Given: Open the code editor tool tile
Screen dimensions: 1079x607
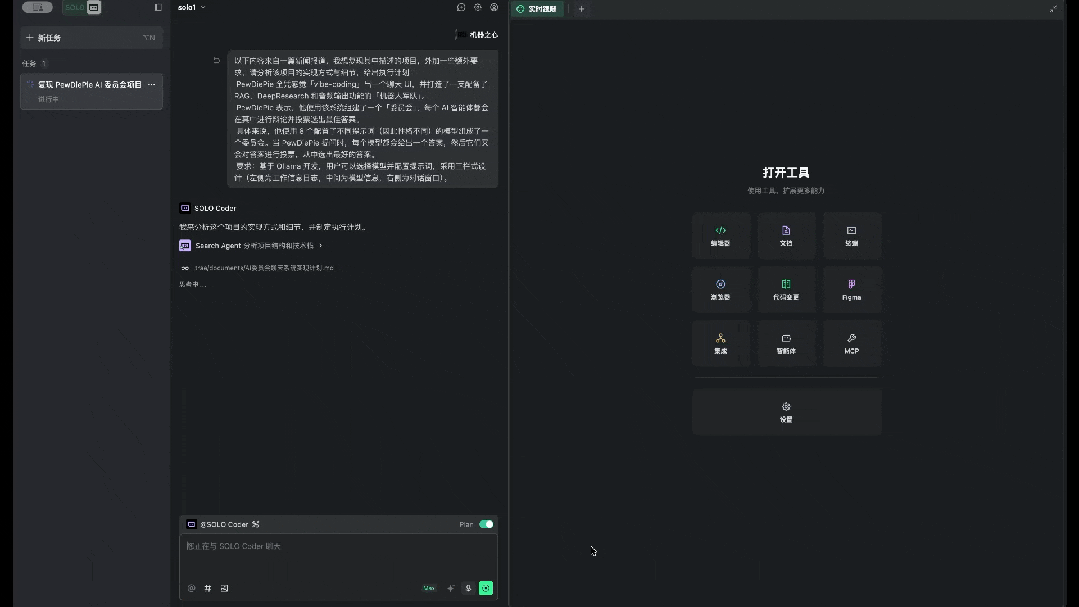Looking at the screenshot, I should [x=720, y=236].
